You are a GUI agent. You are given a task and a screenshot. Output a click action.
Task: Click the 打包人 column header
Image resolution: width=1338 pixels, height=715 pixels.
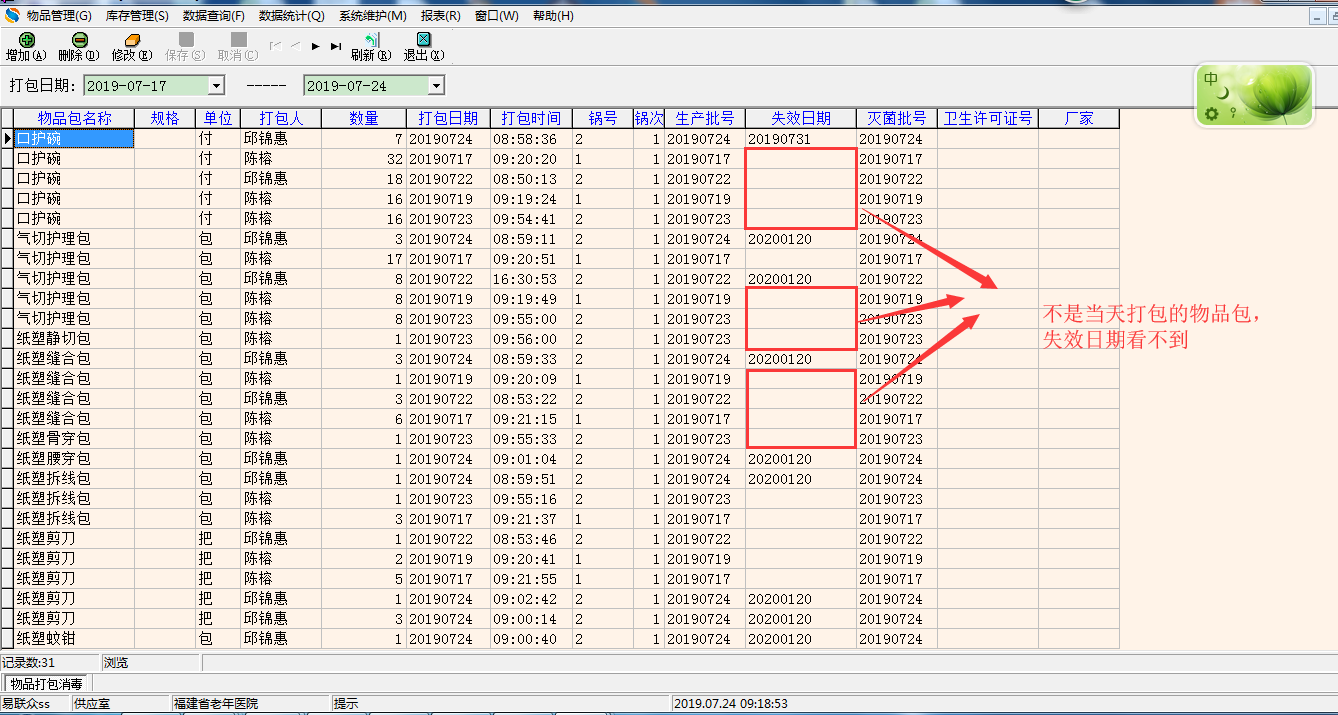(x=281, y=118)
